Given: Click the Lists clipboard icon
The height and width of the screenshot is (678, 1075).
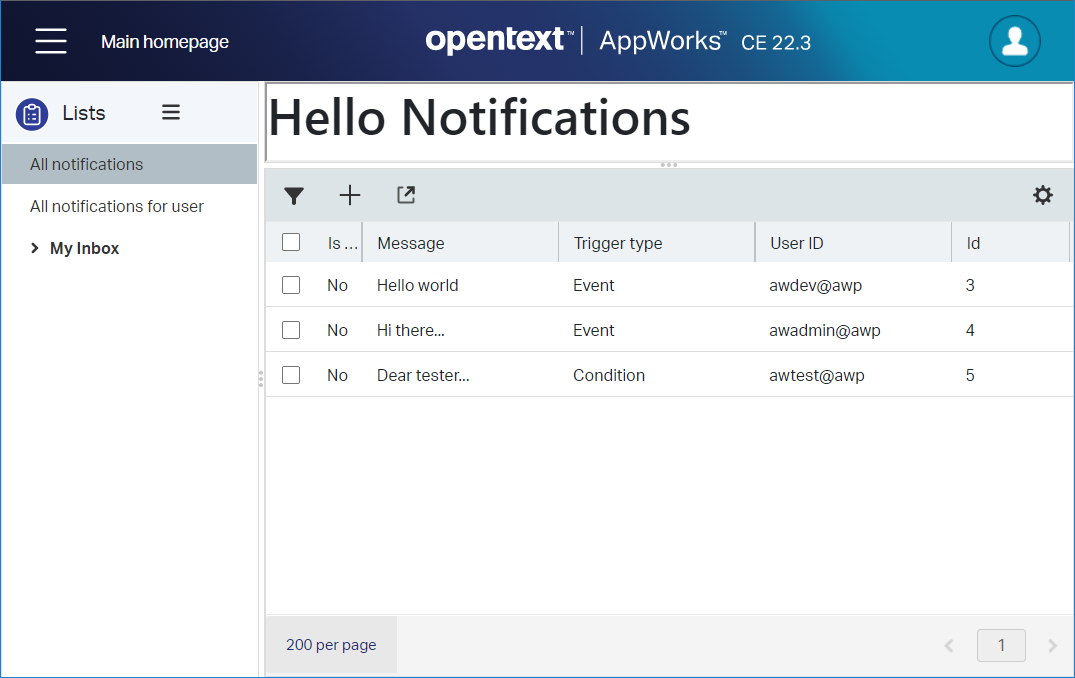Looking at the screenshot, I should pos(32,114).
